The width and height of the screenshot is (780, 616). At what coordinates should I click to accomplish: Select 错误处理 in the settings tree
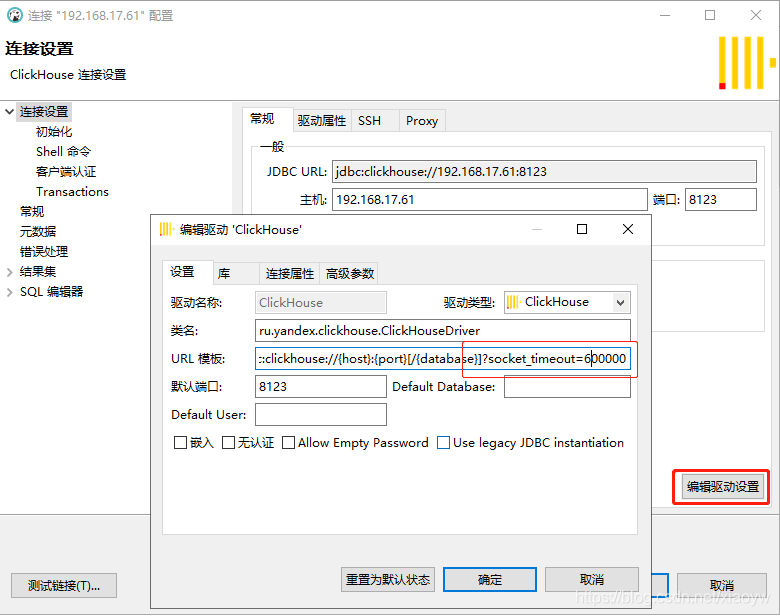click(x=44, y=251)
